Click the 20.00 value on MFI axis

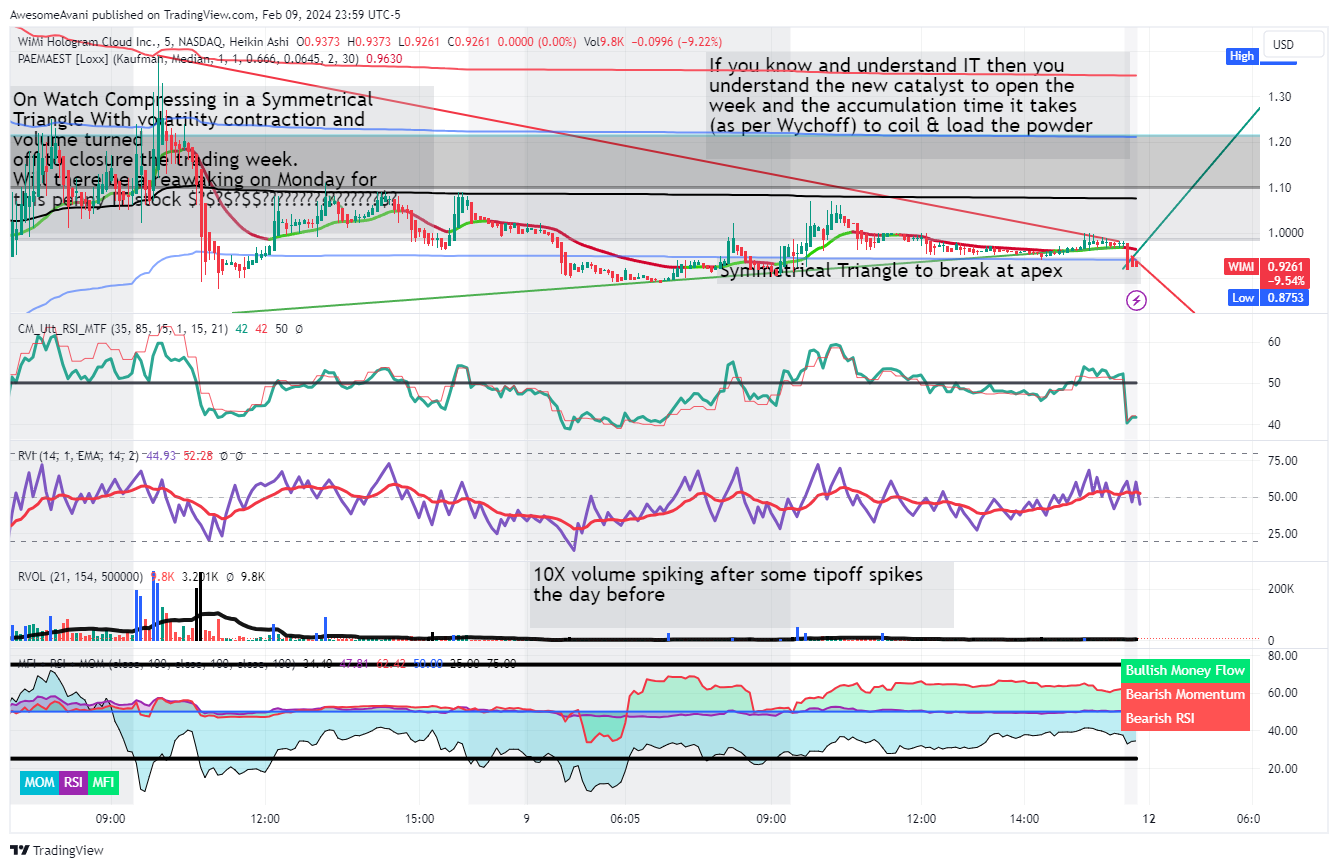1283,769
